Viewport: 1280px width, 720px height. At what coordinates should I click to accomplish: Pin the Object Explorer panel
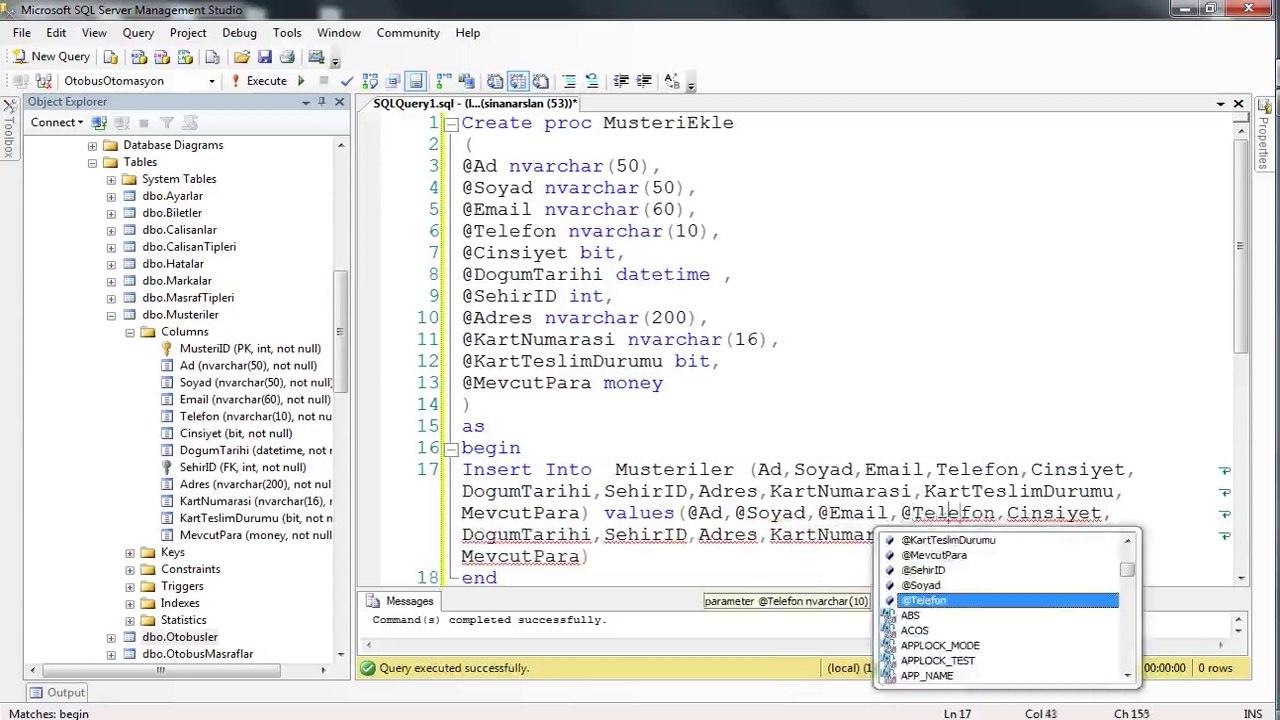pyautogui.click(x=322, y=102)
